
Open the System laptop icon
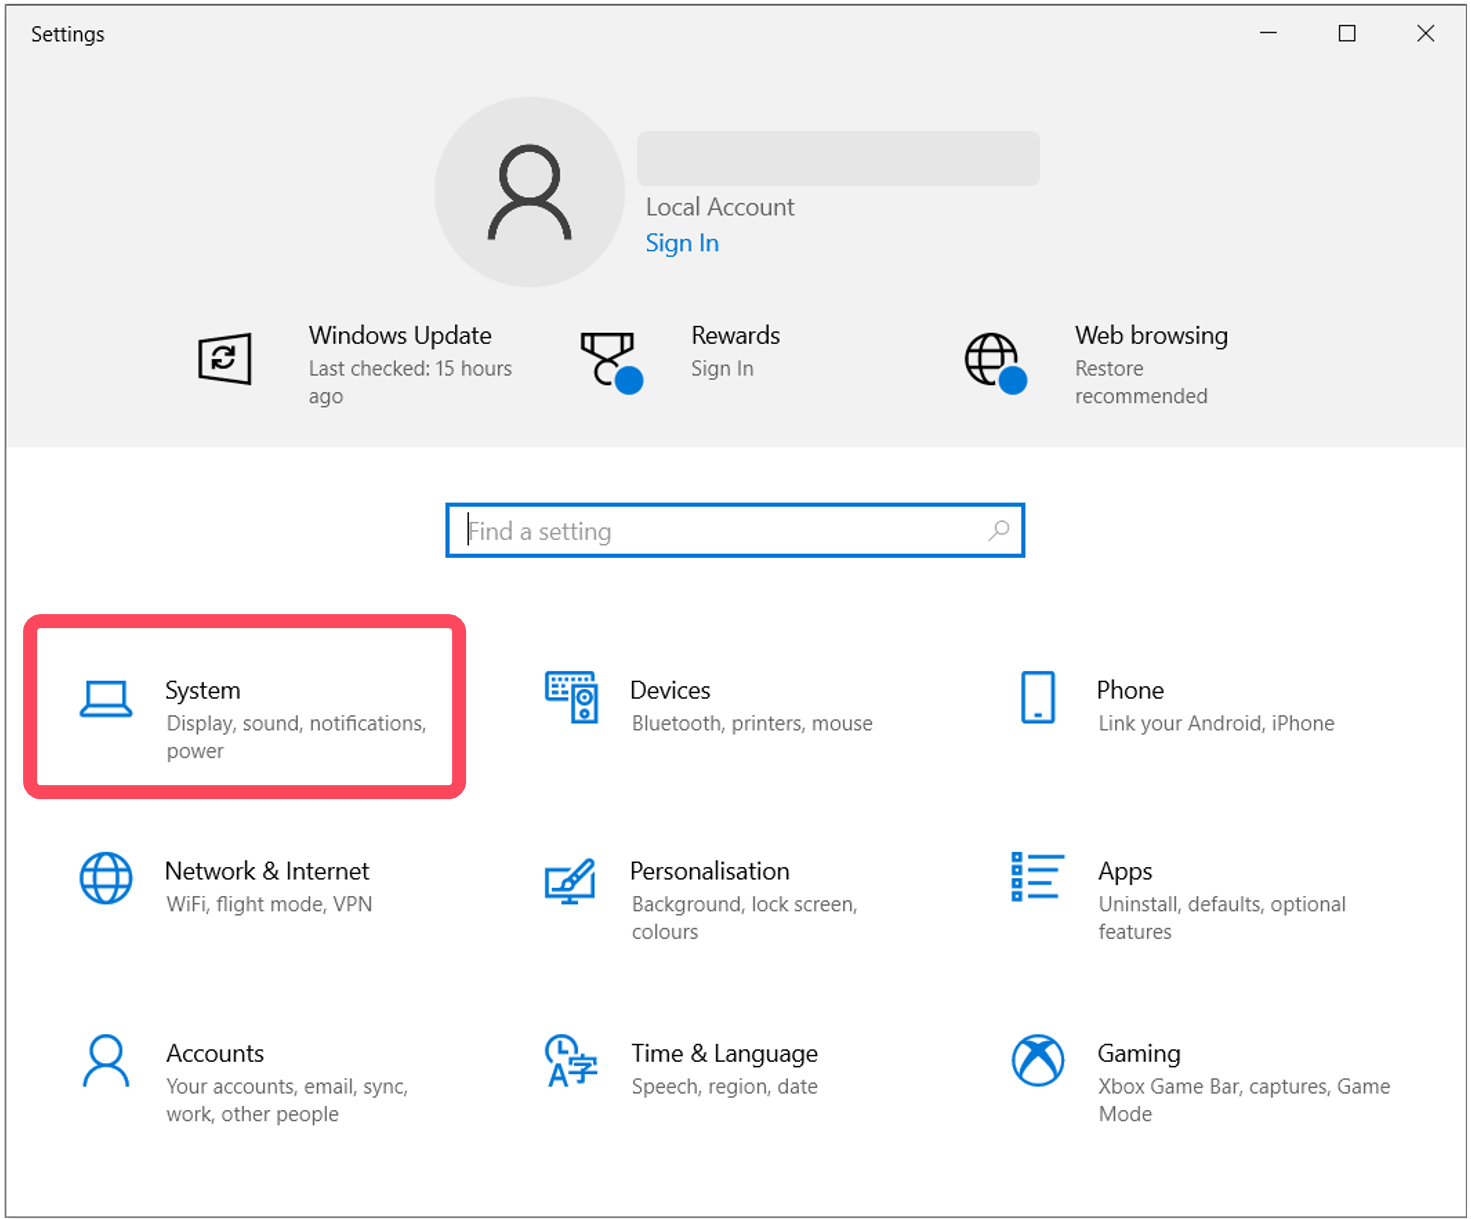click(106, 699)
